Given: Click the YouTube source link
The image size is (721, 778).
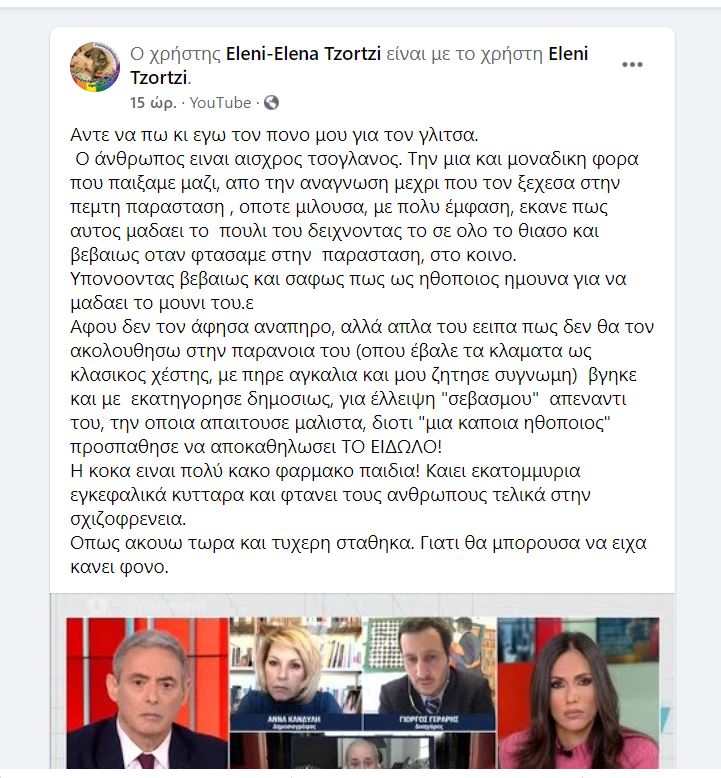Looking at the screenshot, I should coord(220,103).
